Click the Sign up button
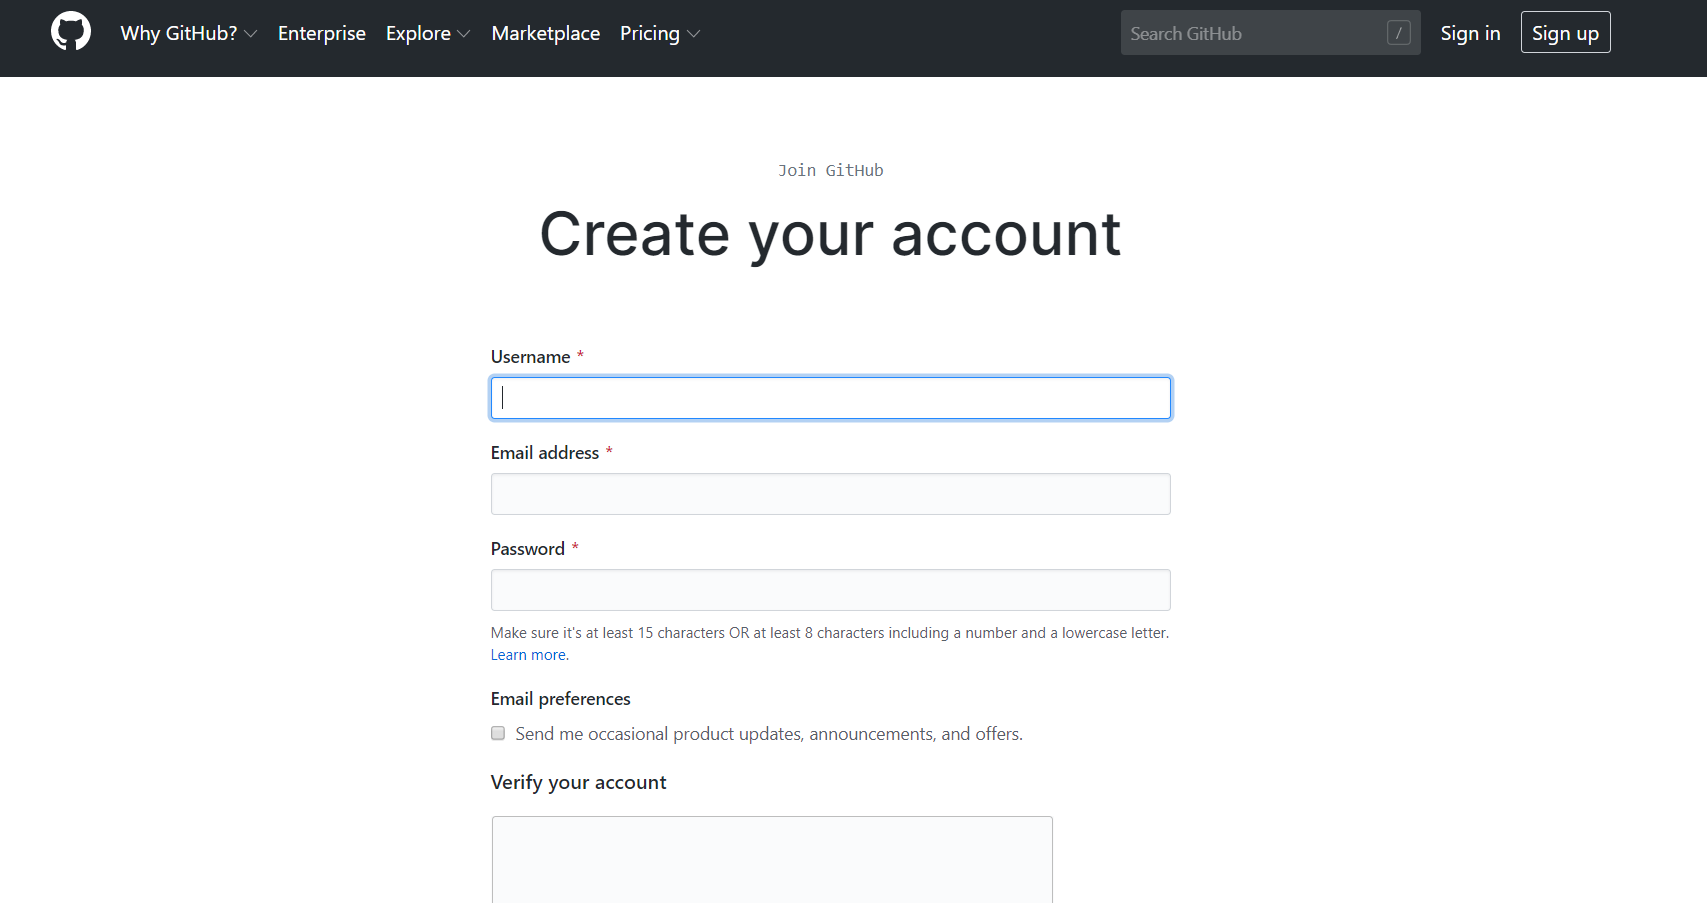1707x903 pixels. pos(1565,32)
